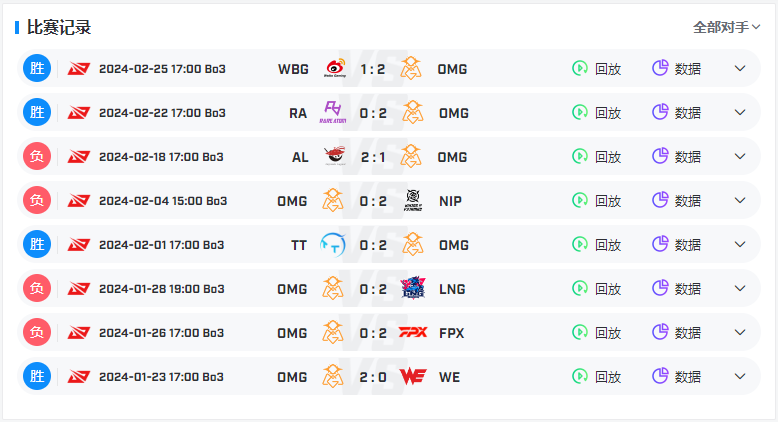Viewport: 778px width, 422px height.
Task: Expand the 2024-02-25 WBG match row
Action: tap(740, 68)
